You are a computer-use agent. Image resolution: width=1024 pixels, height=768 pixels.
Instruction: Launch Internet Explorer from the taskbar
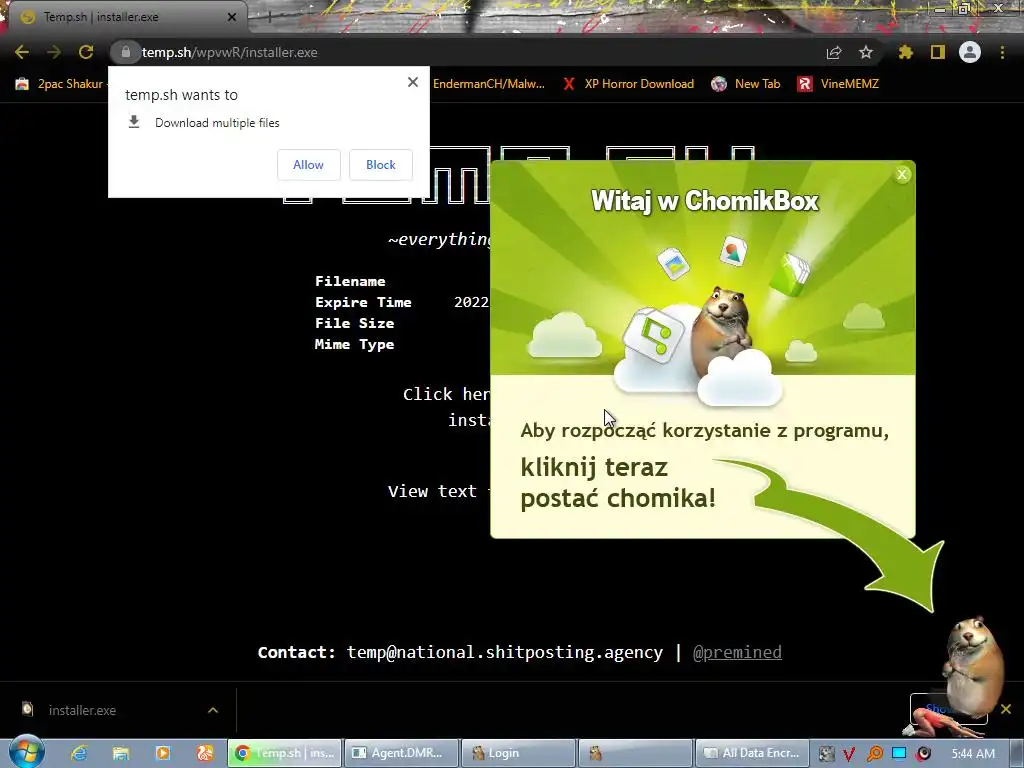click(x=79, y=753)
